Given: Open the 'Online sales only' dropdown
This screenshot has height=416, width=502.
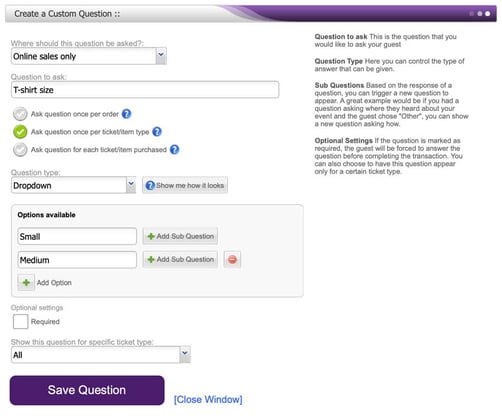Looking at the screenshot, I should click(x=88, y=56).
